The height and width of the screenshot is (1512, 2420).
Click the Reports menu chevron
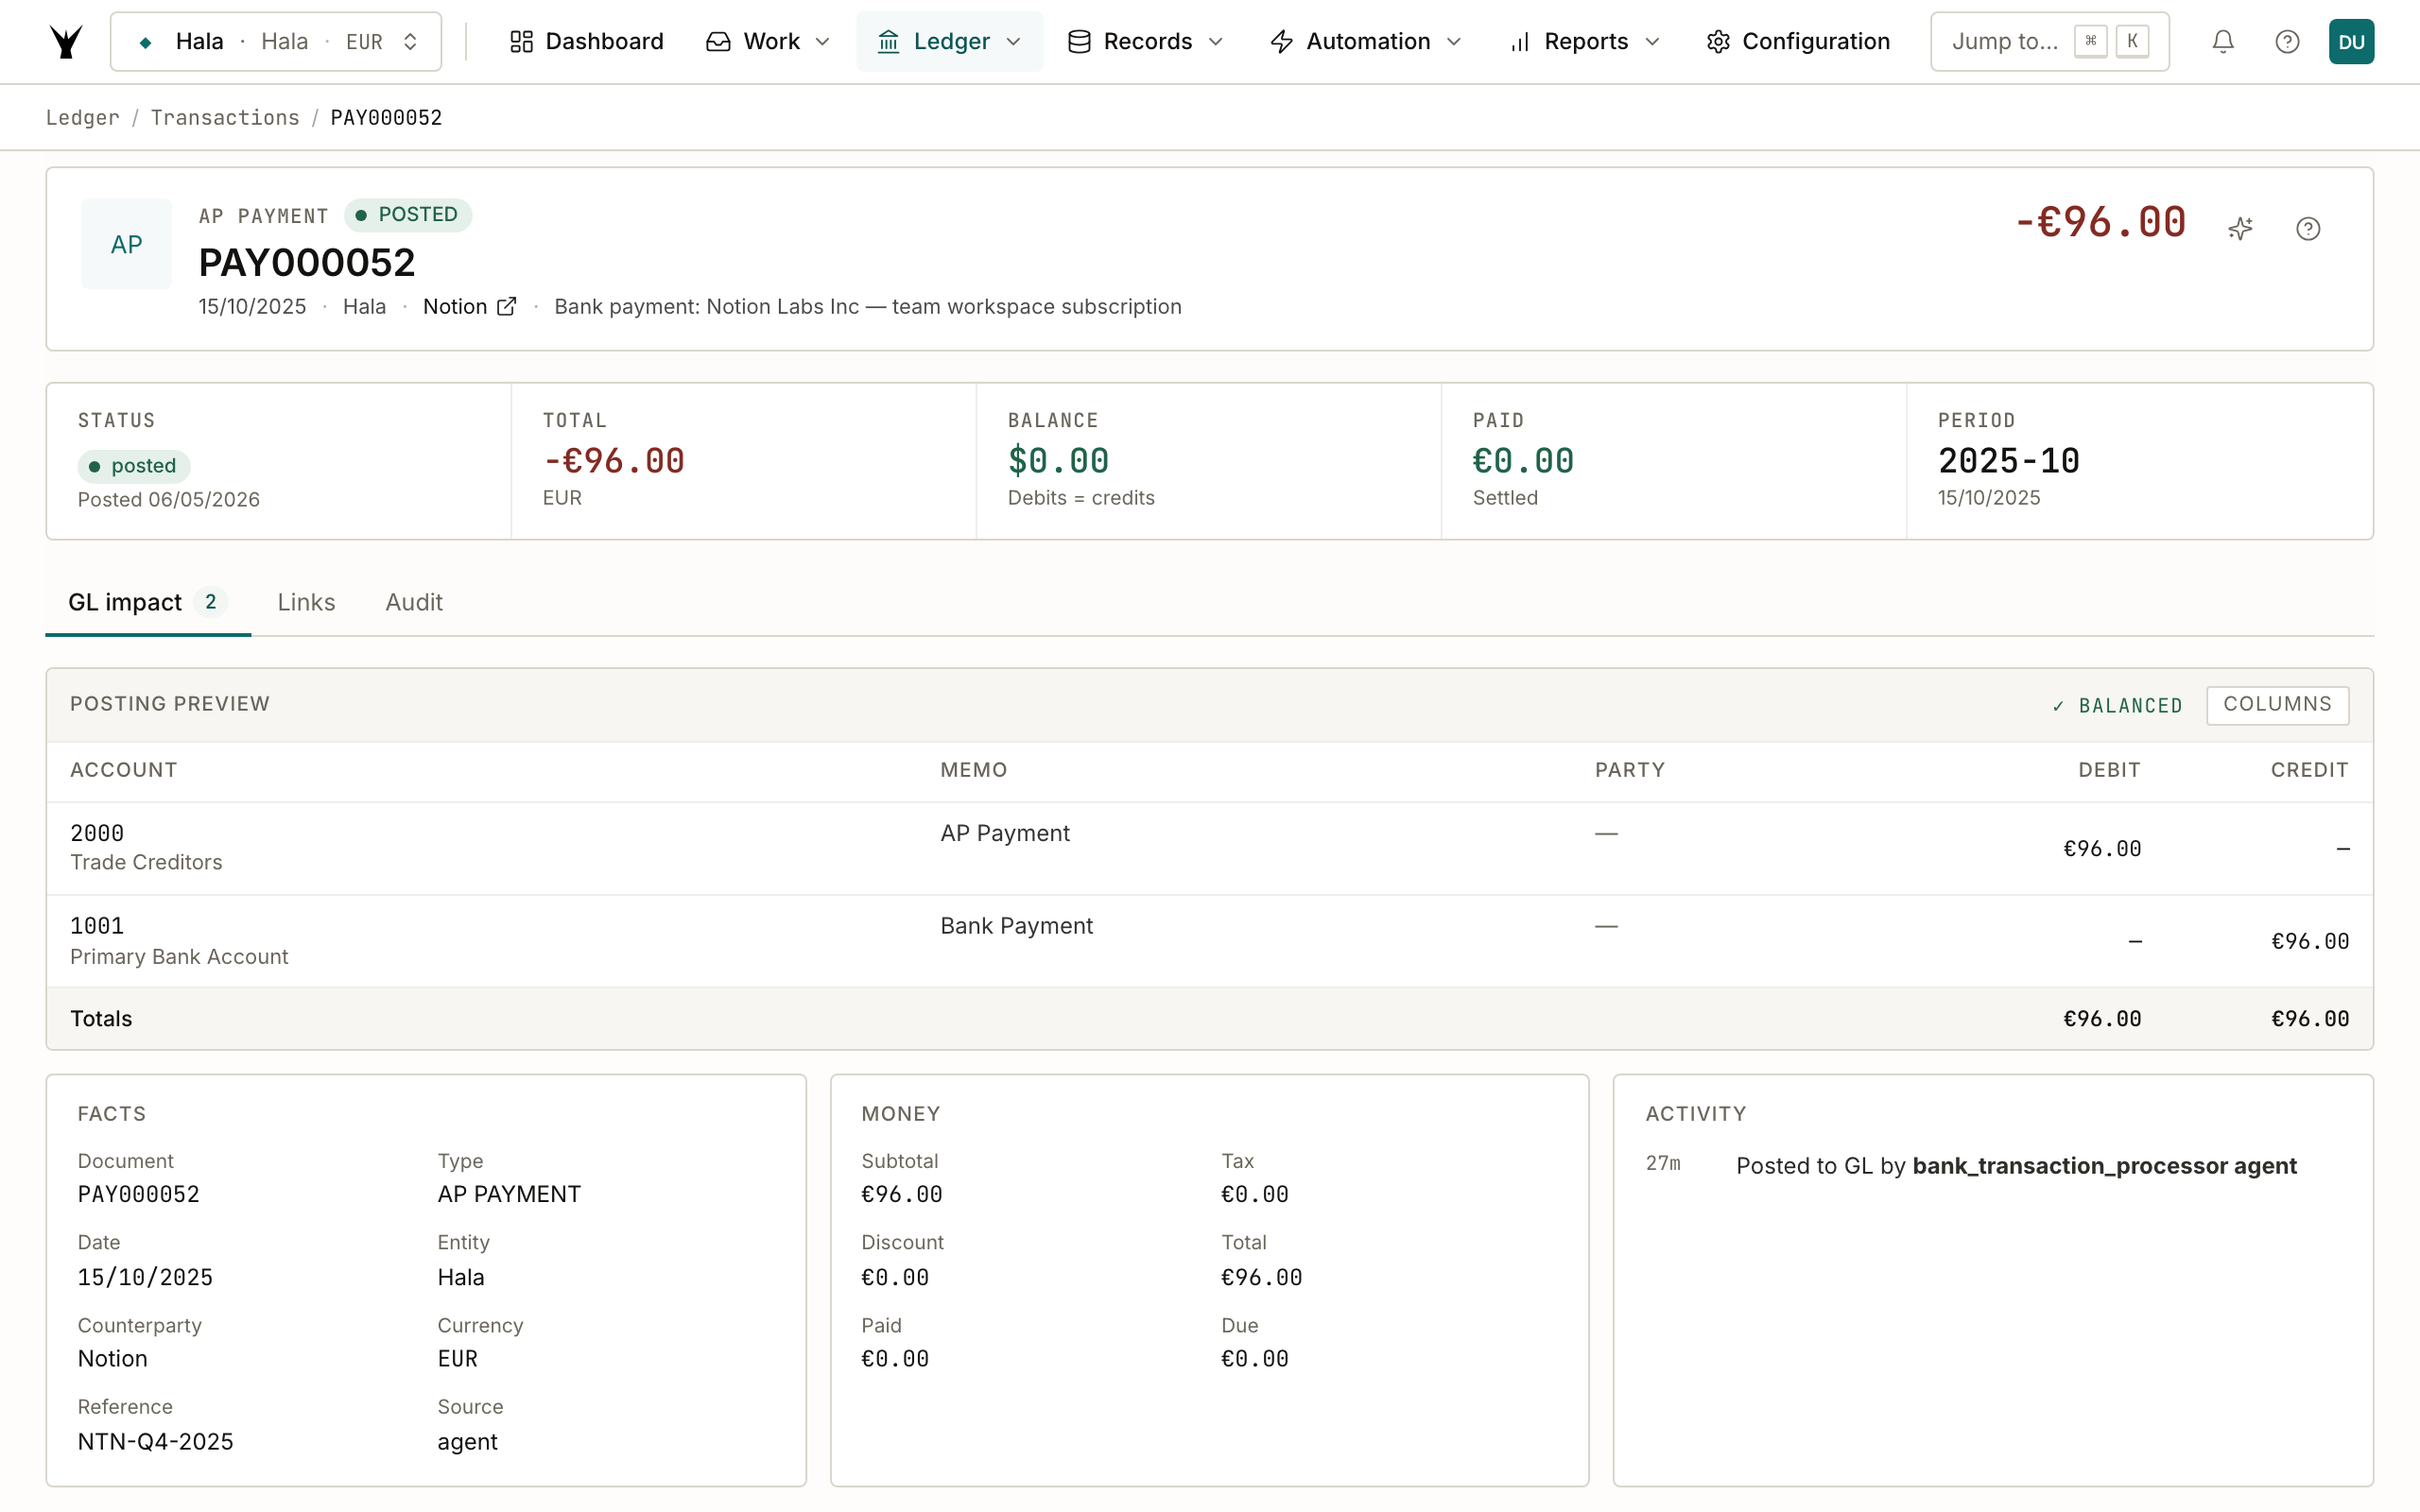point(1652,42)
